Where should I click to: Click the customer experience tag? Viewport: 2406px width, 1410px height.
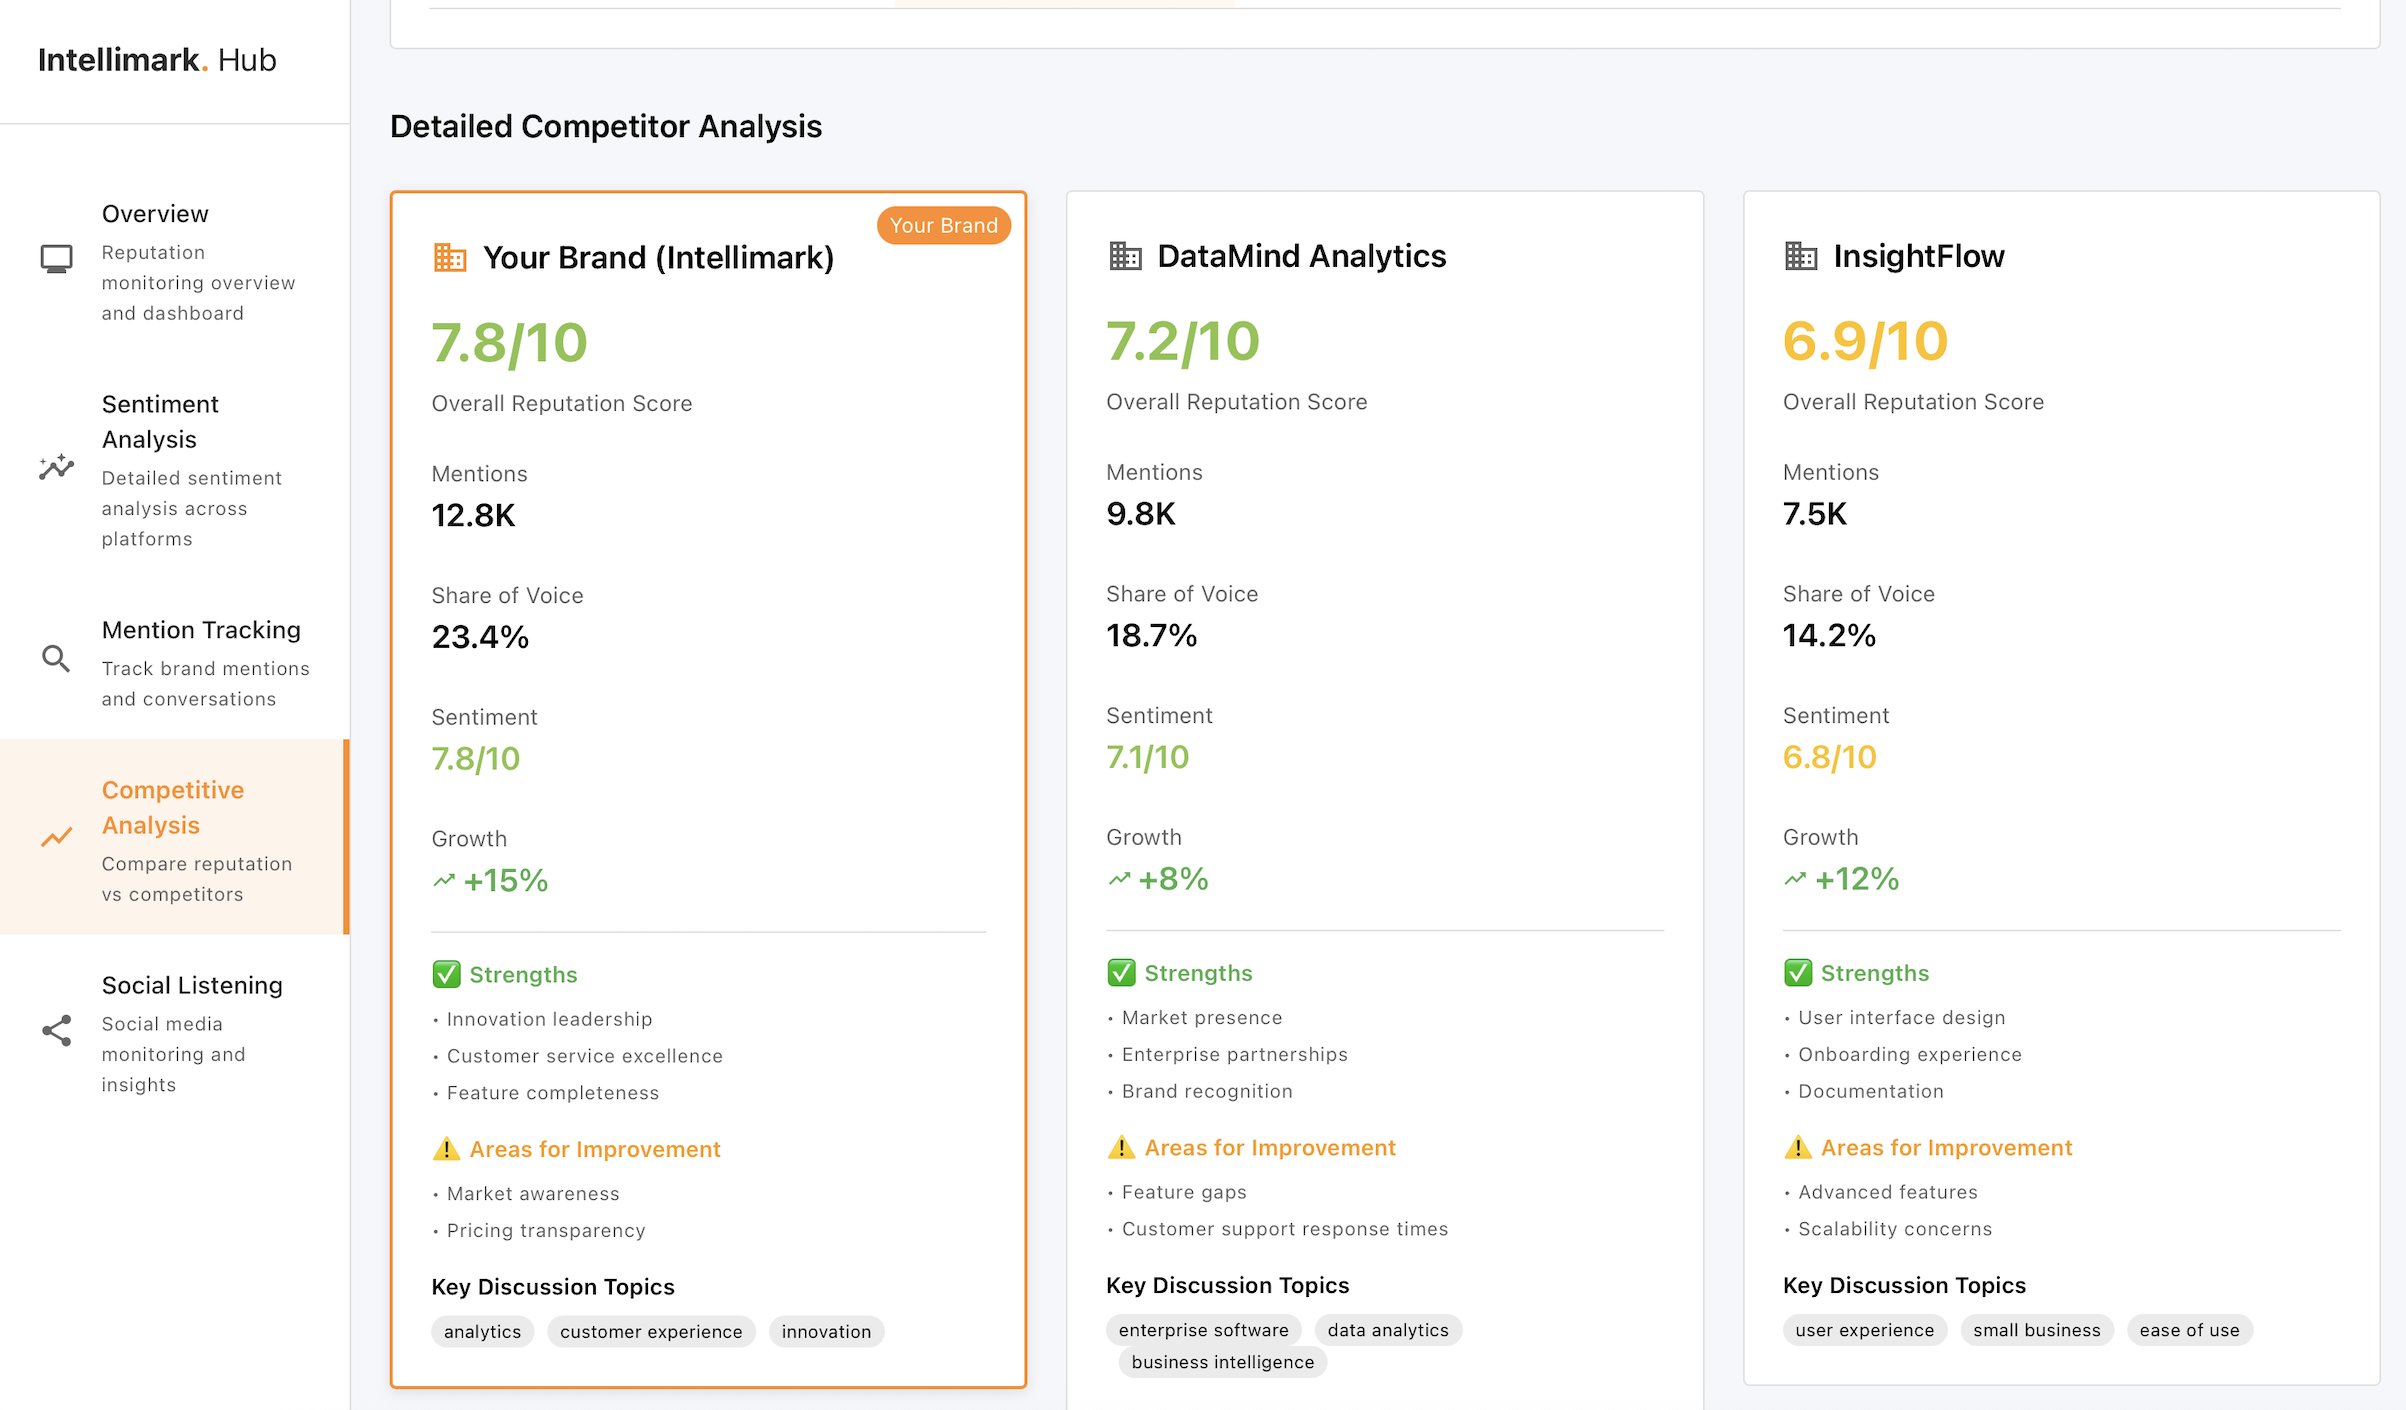tap(651, 1331)
